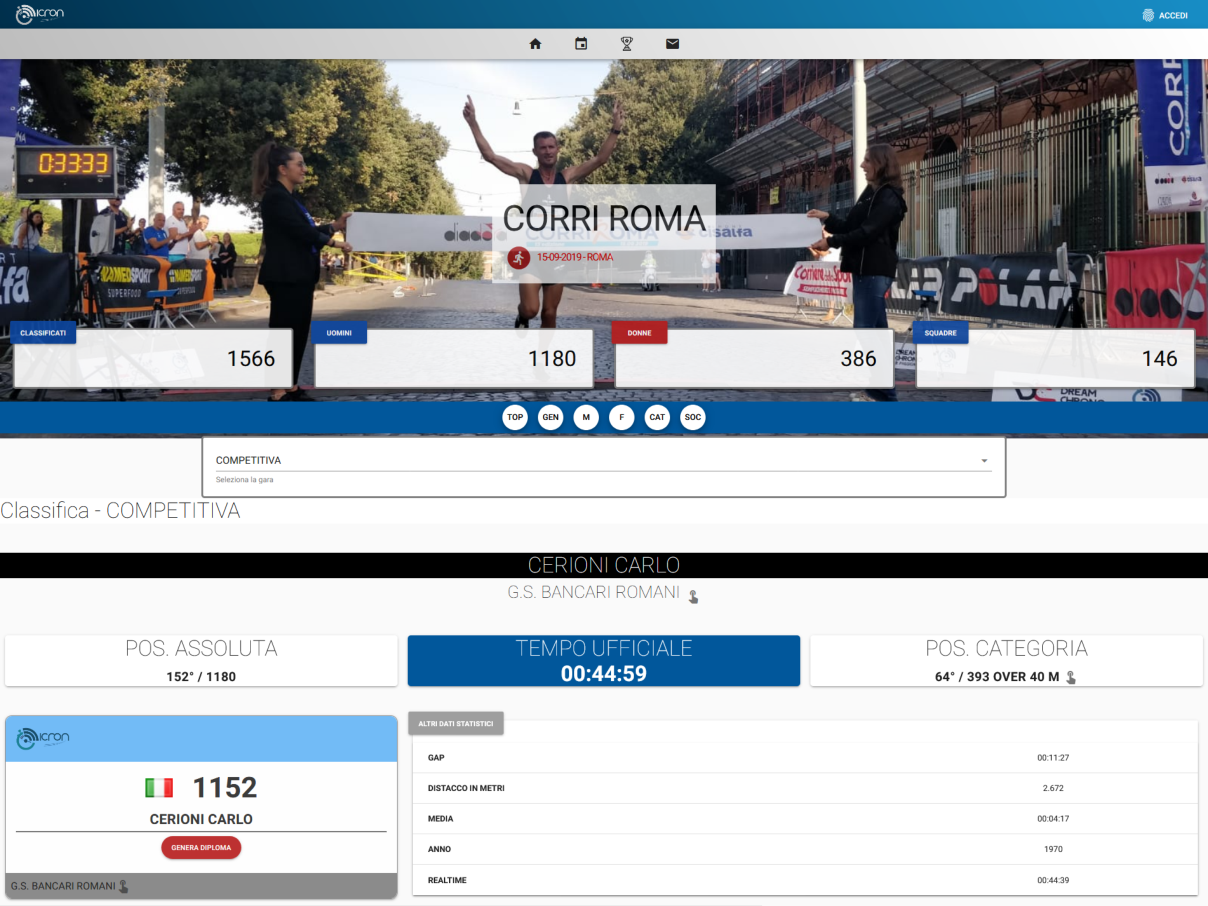
Task: Open the mail contact icon
Action: (673, 44)
